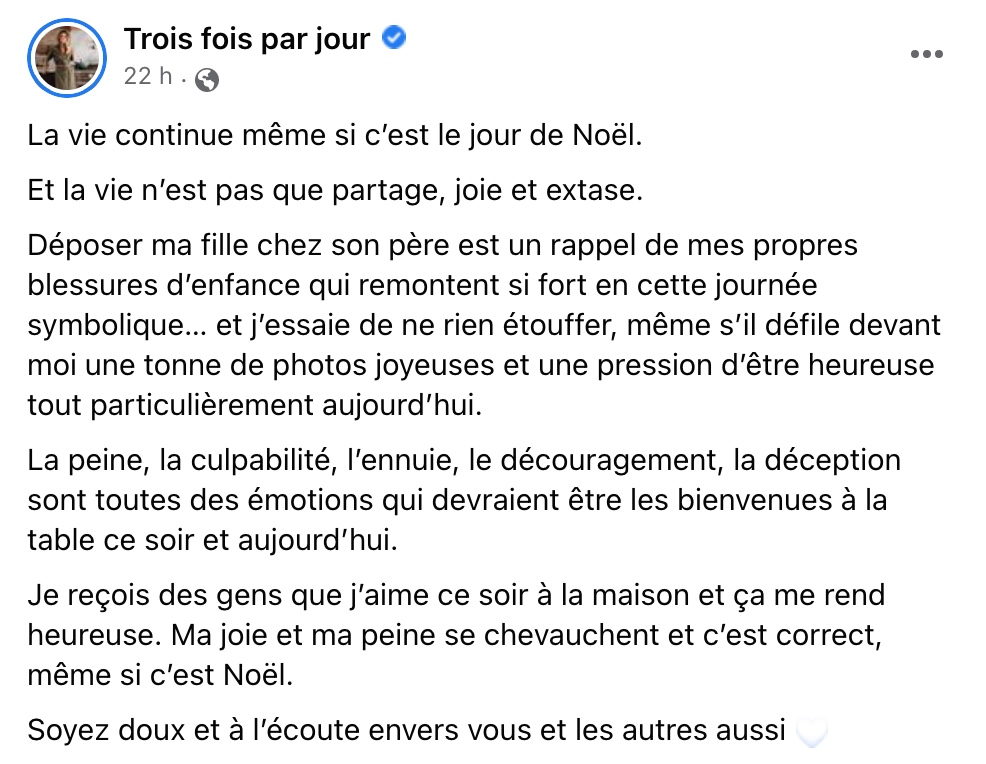Viewport: 986px width, 764px height.
Task: Click the words photos joyeuses
Action: tap(383, 366)
